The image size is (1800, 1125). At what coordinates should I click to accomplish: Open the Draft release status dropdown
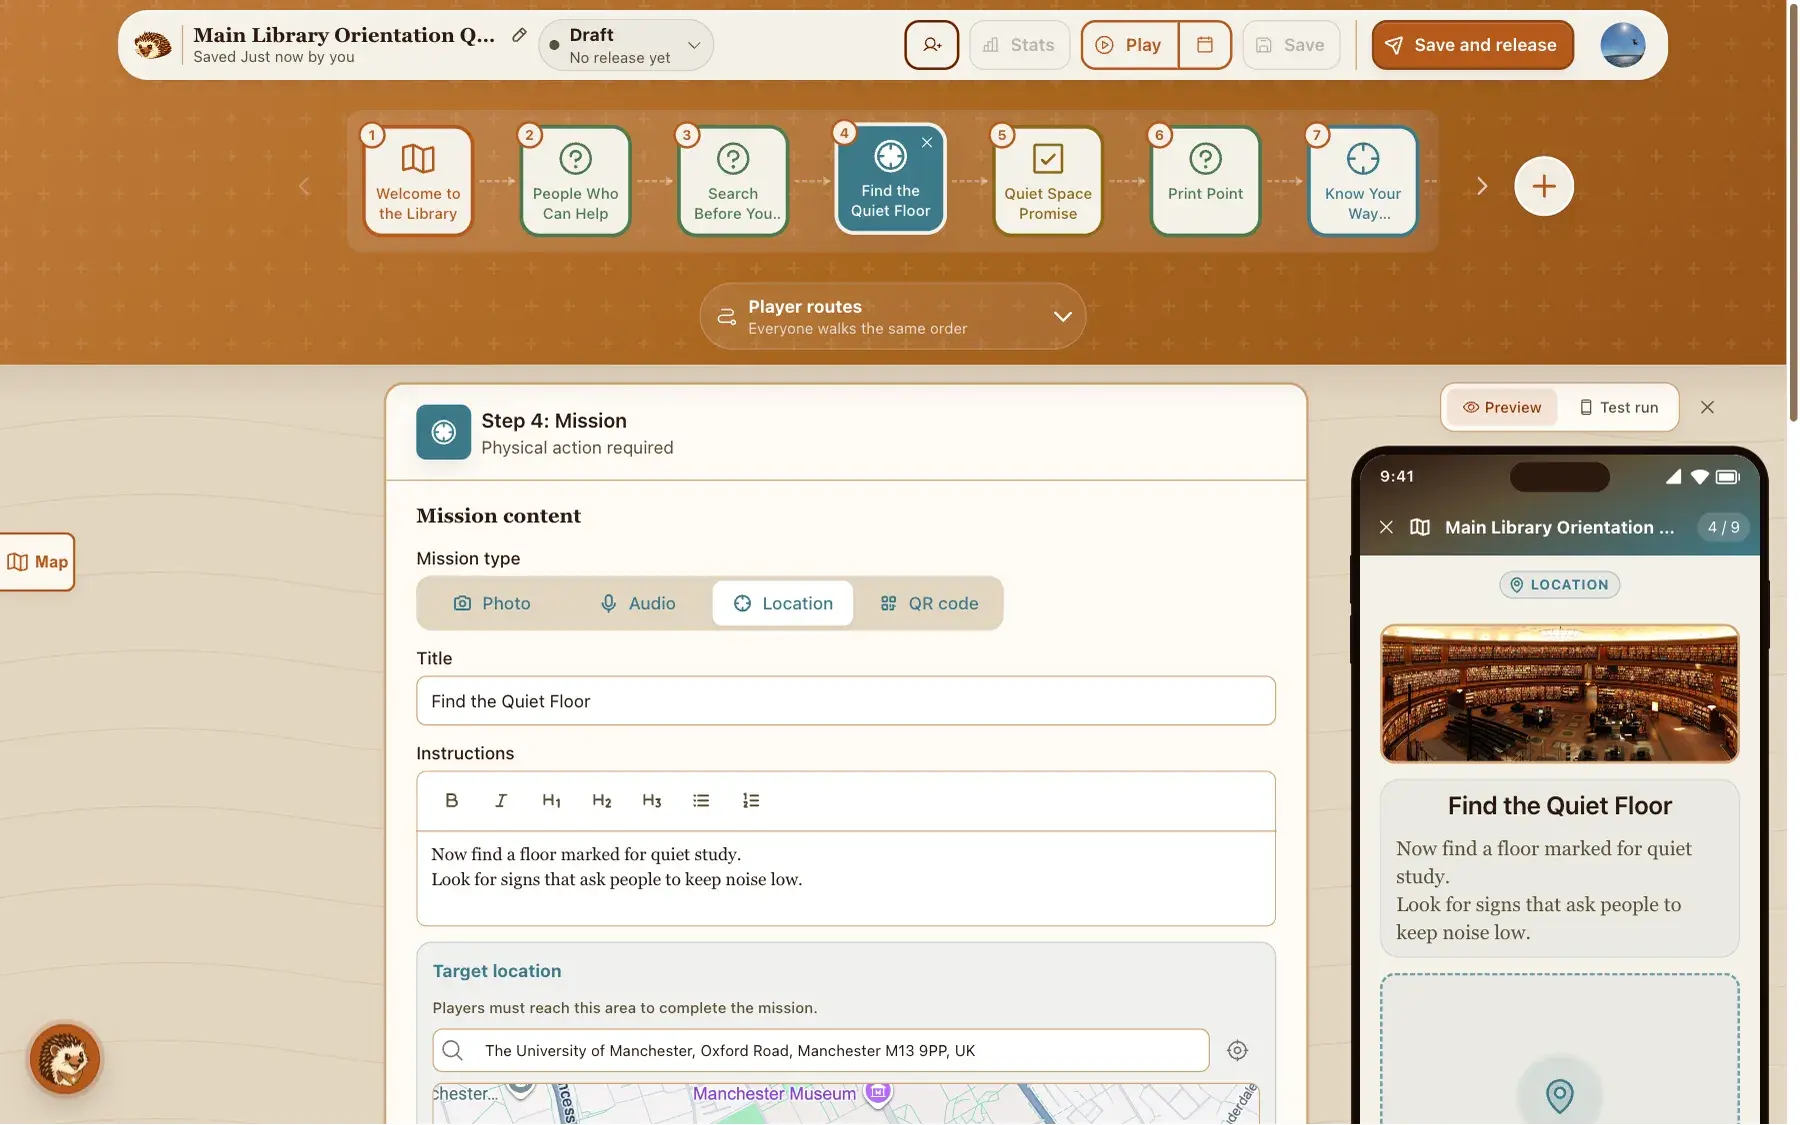tap(626, 45)
